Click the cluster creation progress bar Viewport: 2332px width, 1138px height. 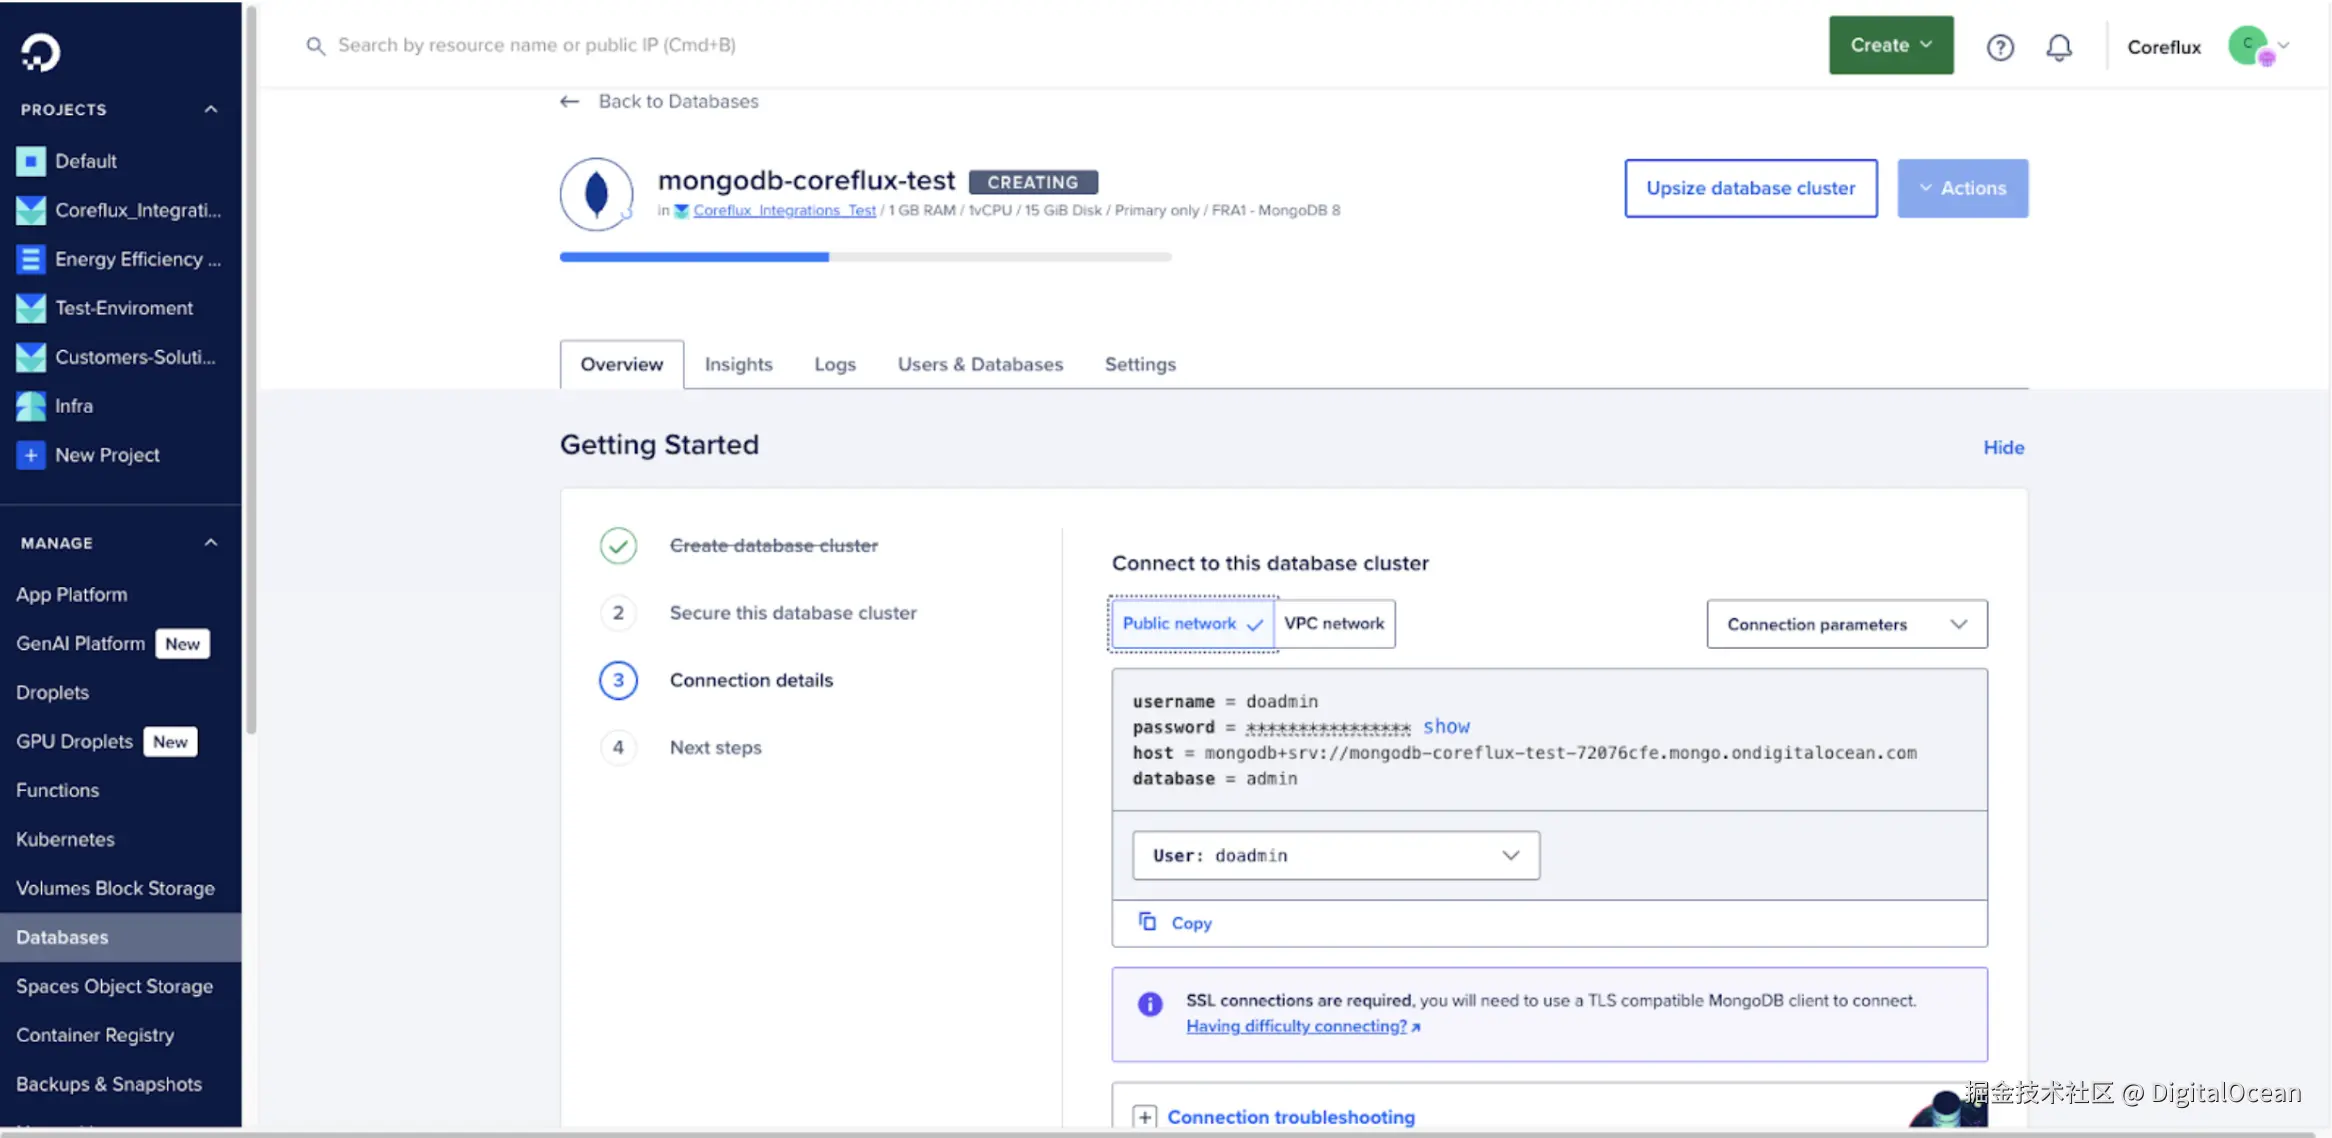pos(866,257)
